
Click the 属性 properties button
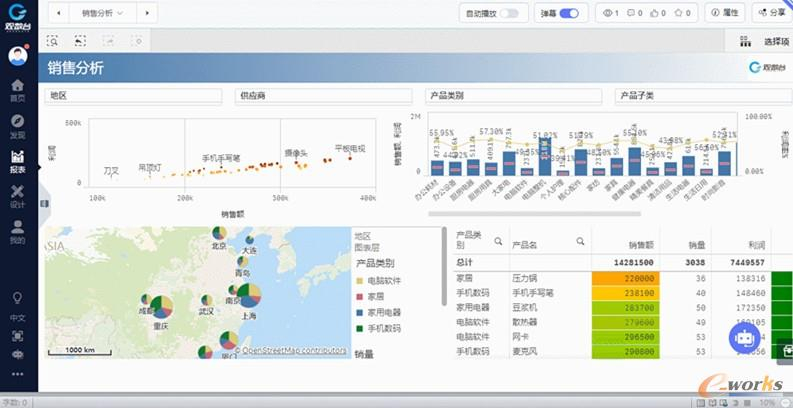click(x=724, y=13)
